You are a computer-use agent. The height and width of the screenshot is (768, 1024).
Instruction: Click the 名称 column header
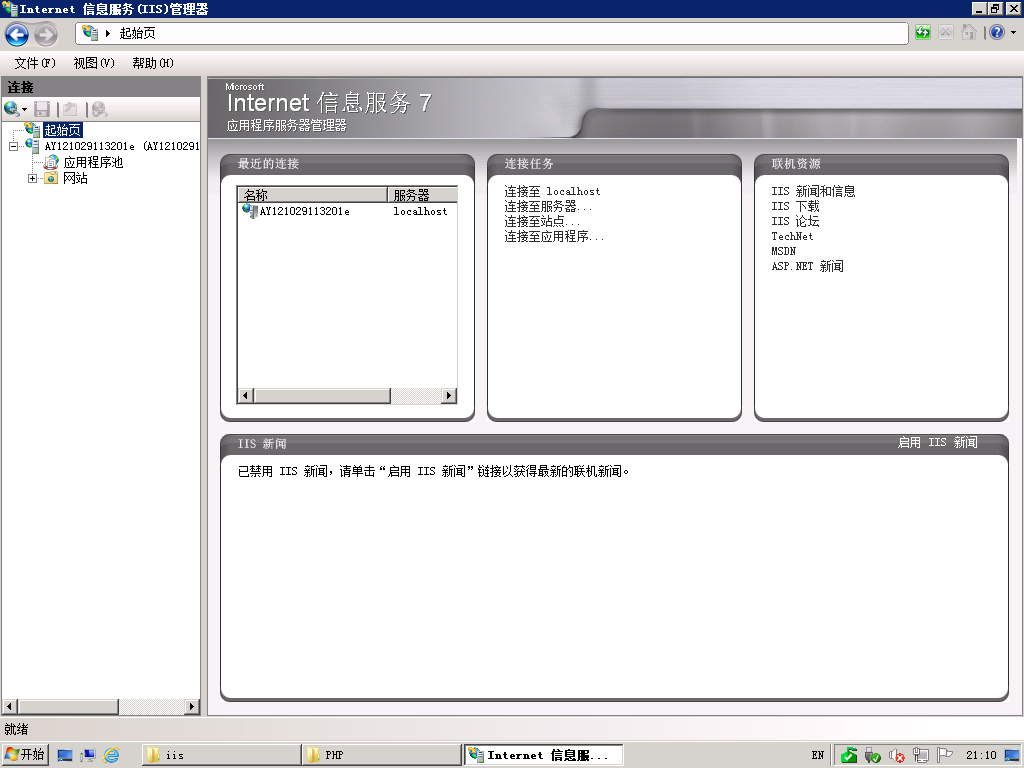[x=312, y=195]
